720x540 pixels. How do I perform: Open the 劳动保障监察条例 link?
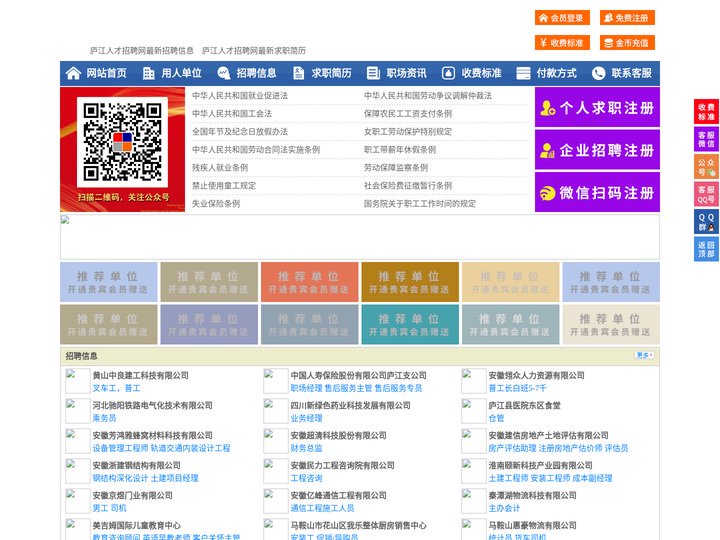[396, 168]
